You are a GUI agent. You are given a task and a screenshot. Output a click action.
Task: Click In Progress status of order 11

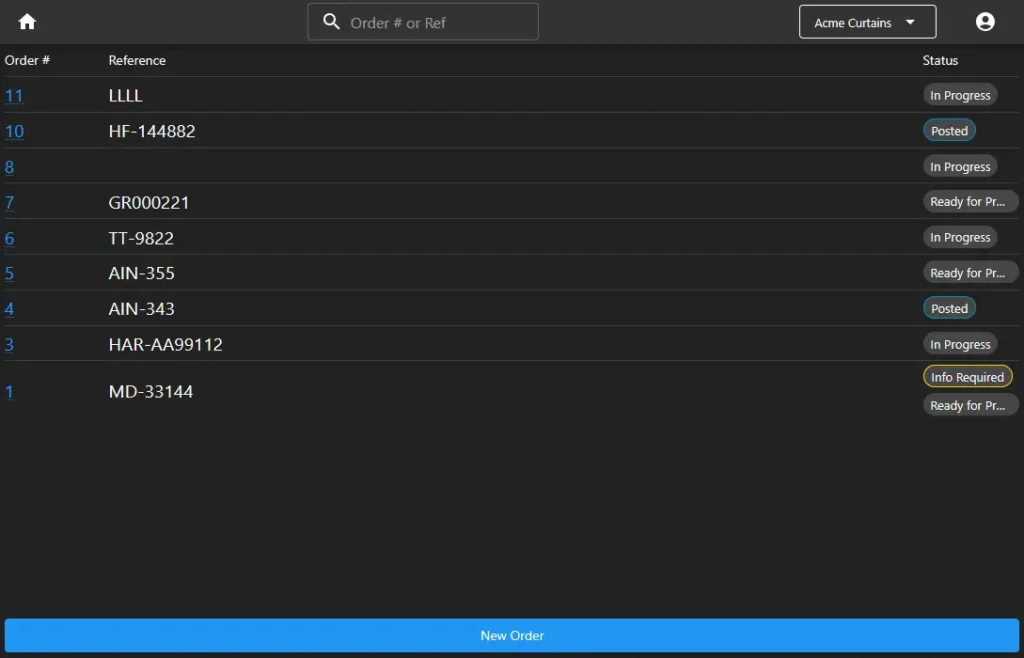click(960, 95)
